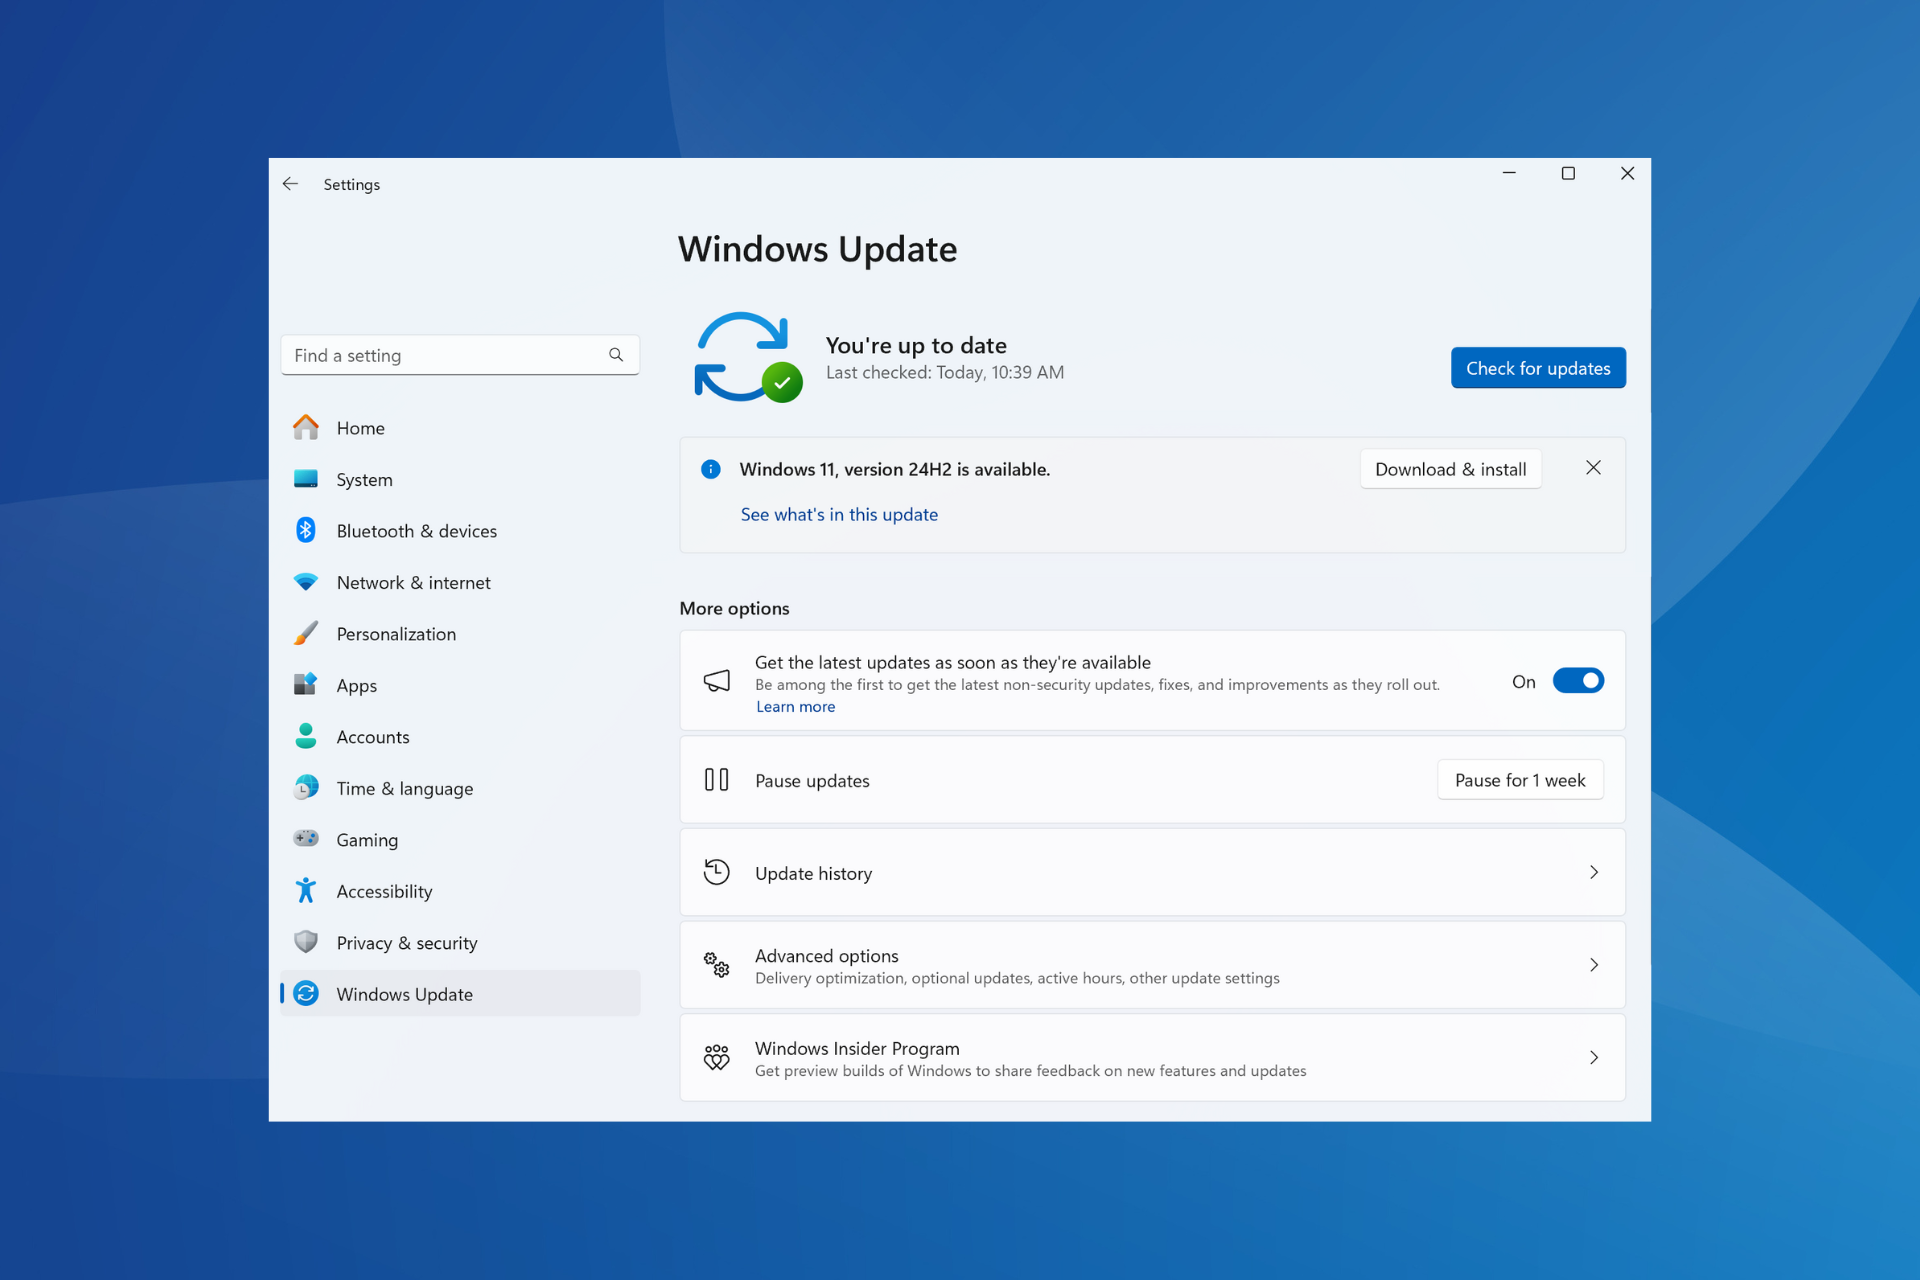Viewport: 1920px width, 1280px height.
Task: Click the Pause updates icon
Action: point(716,780)
